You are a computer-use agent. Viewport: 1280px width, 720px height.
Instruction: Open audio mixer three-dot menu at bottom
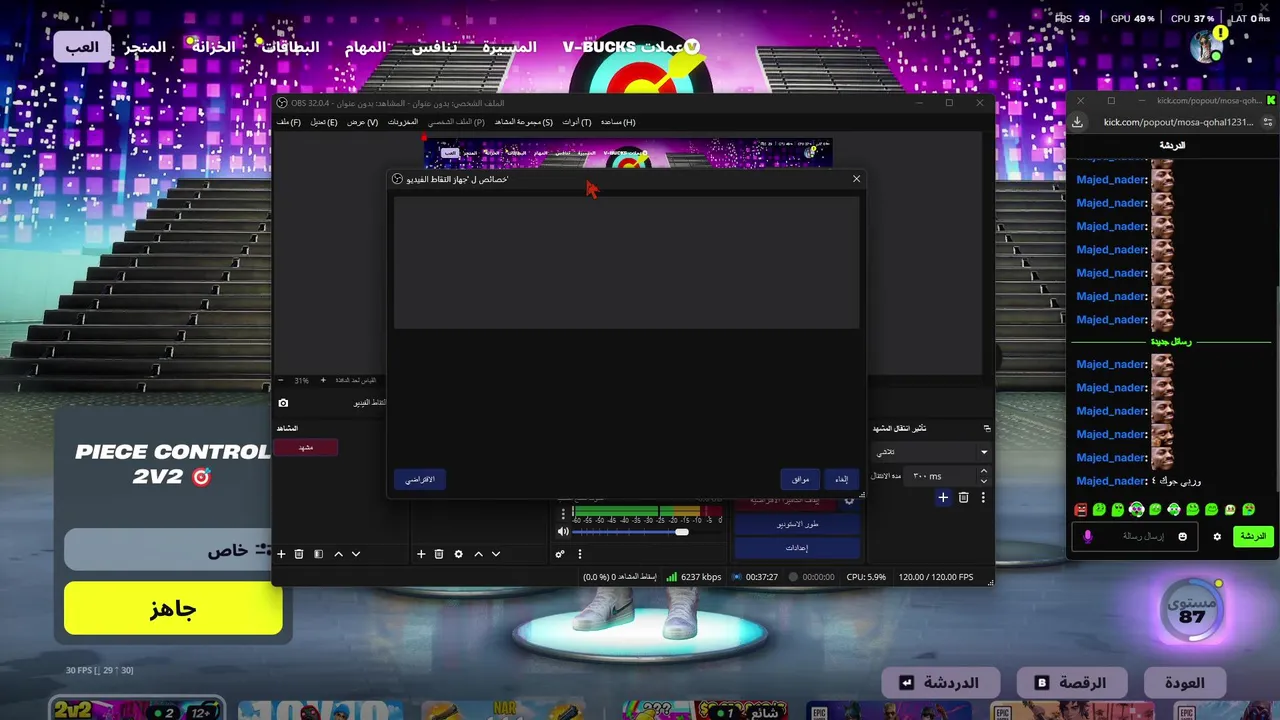coord(579,554)
